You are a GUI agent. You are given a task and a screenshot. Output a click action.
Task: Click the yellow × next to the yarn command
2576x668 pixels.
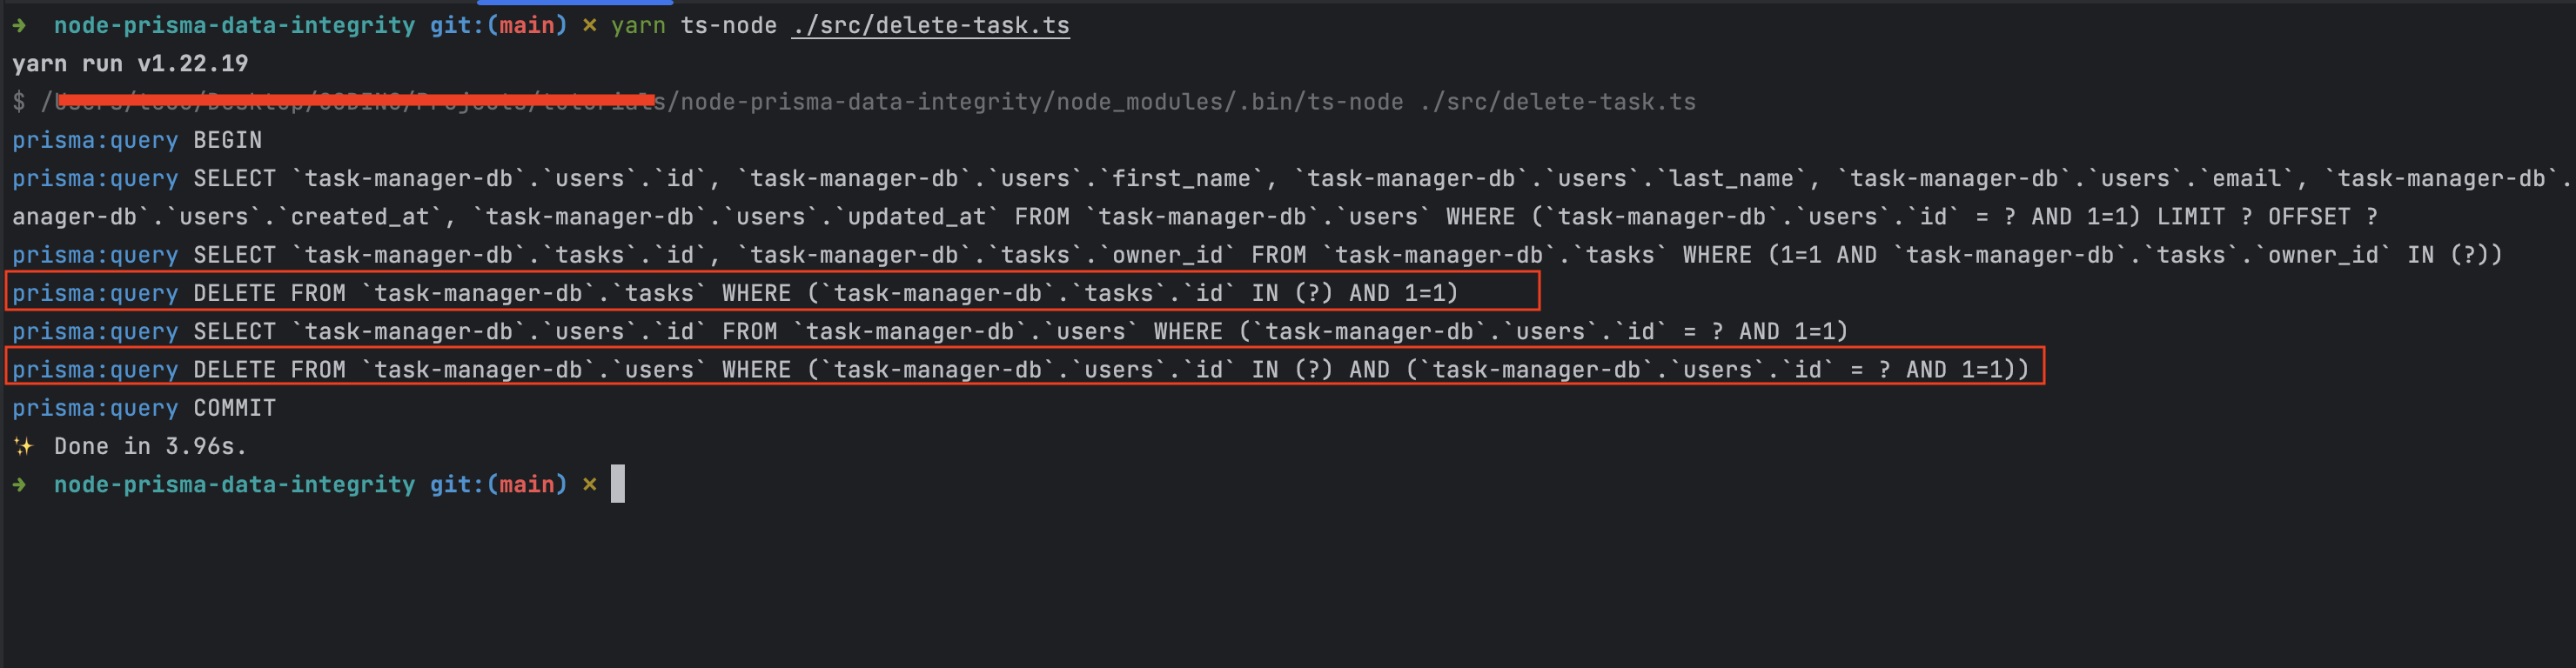(590, 26)
